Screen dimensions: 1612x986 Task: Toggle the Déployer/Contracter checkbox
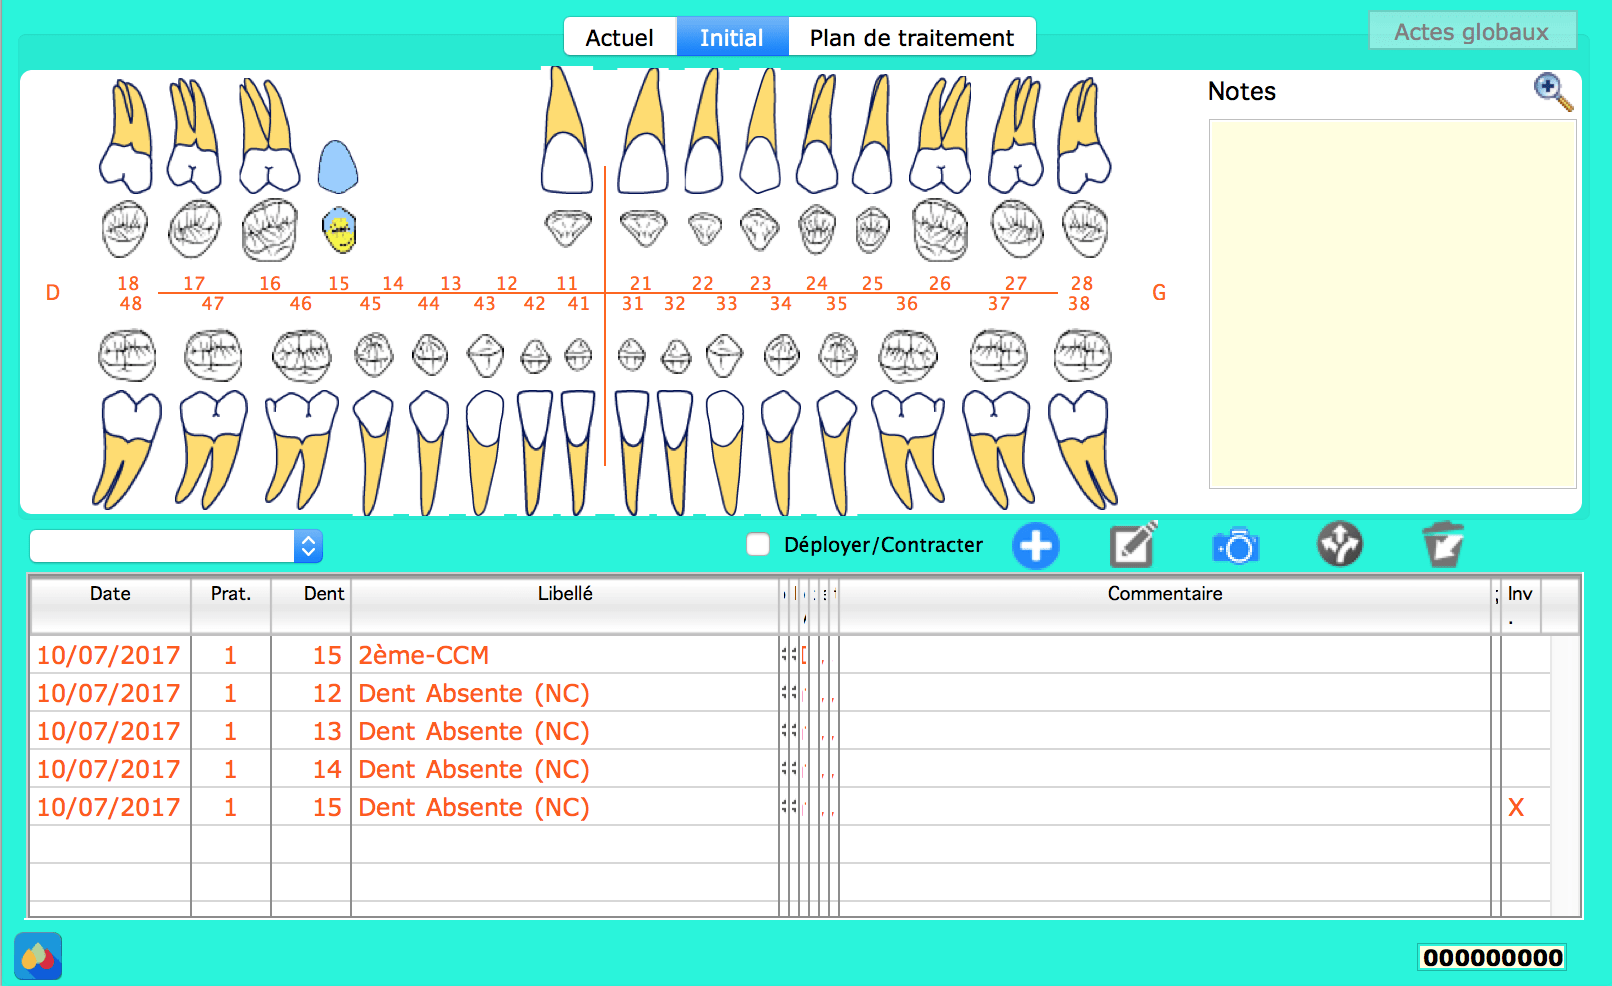click(758, 544)
